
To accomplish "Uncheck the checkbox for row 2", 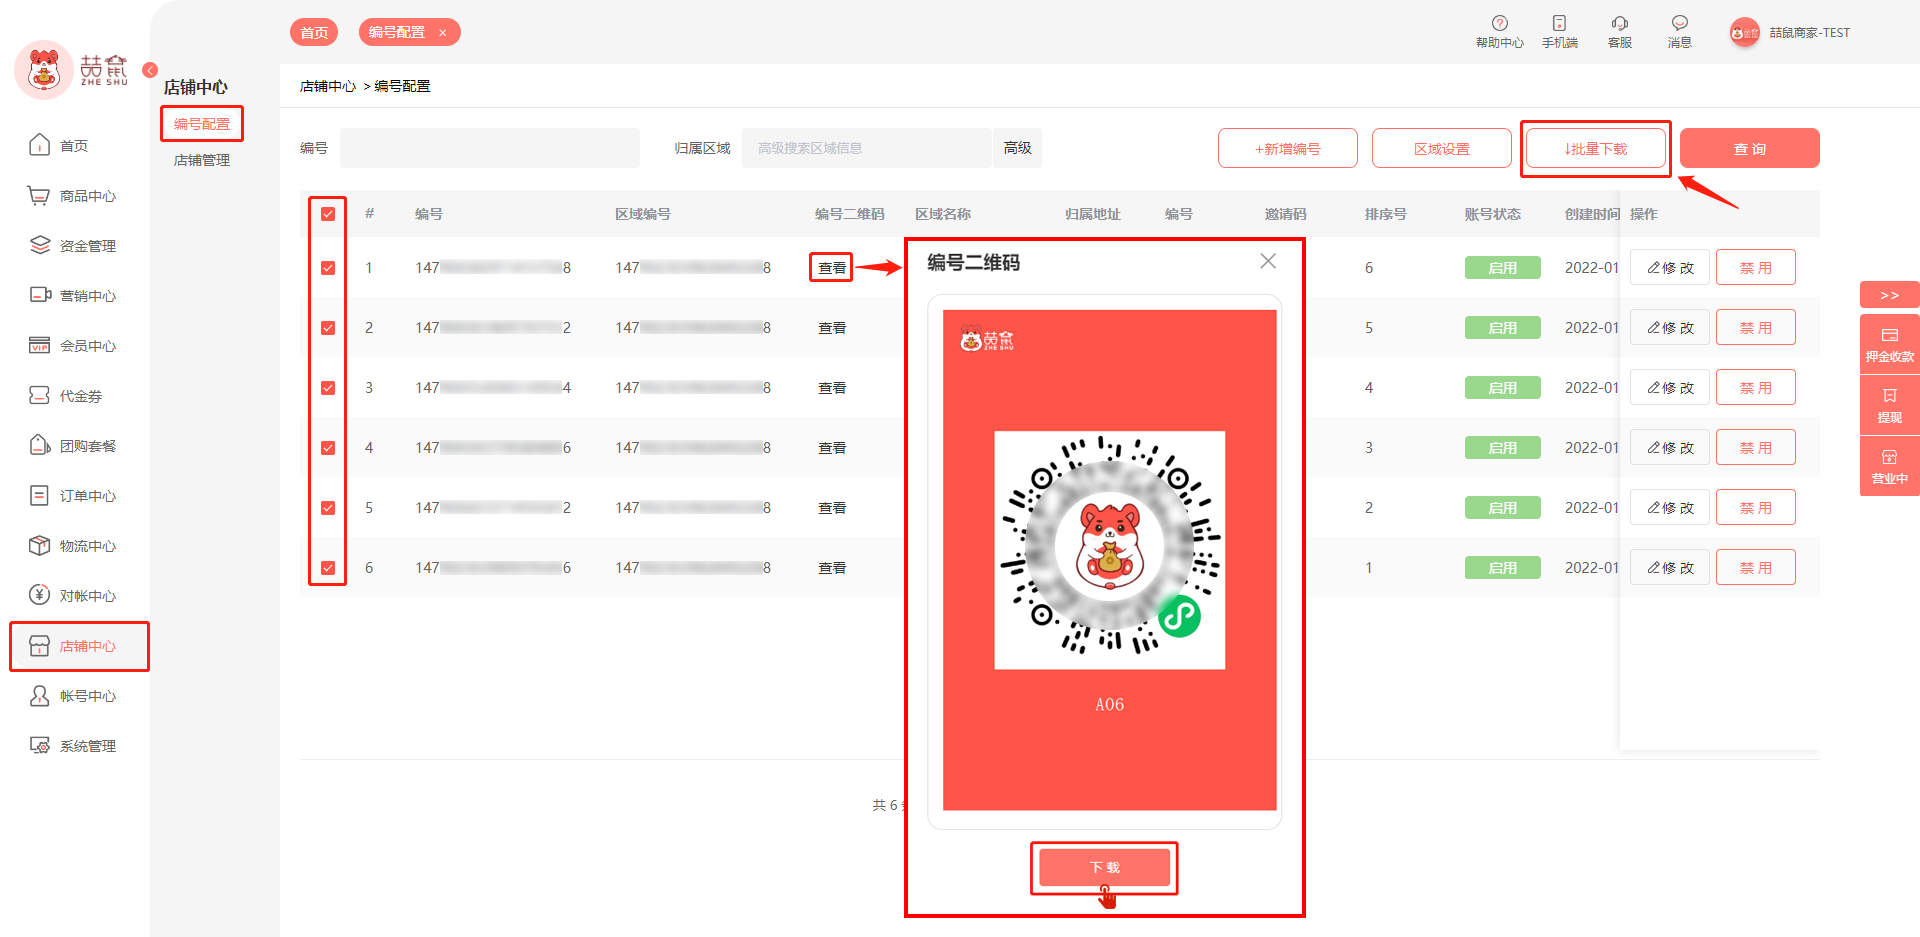I will [328, 328].
